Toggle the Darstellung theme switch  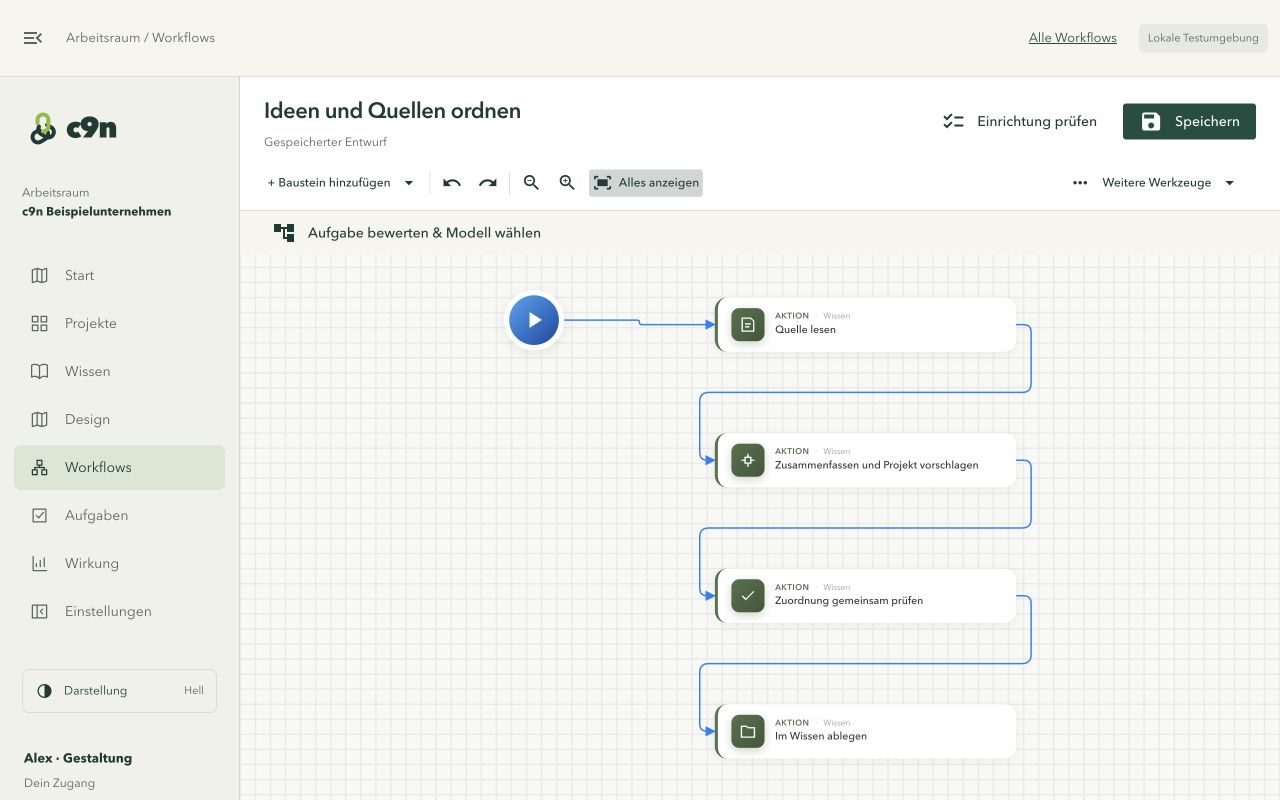[119, 691]
